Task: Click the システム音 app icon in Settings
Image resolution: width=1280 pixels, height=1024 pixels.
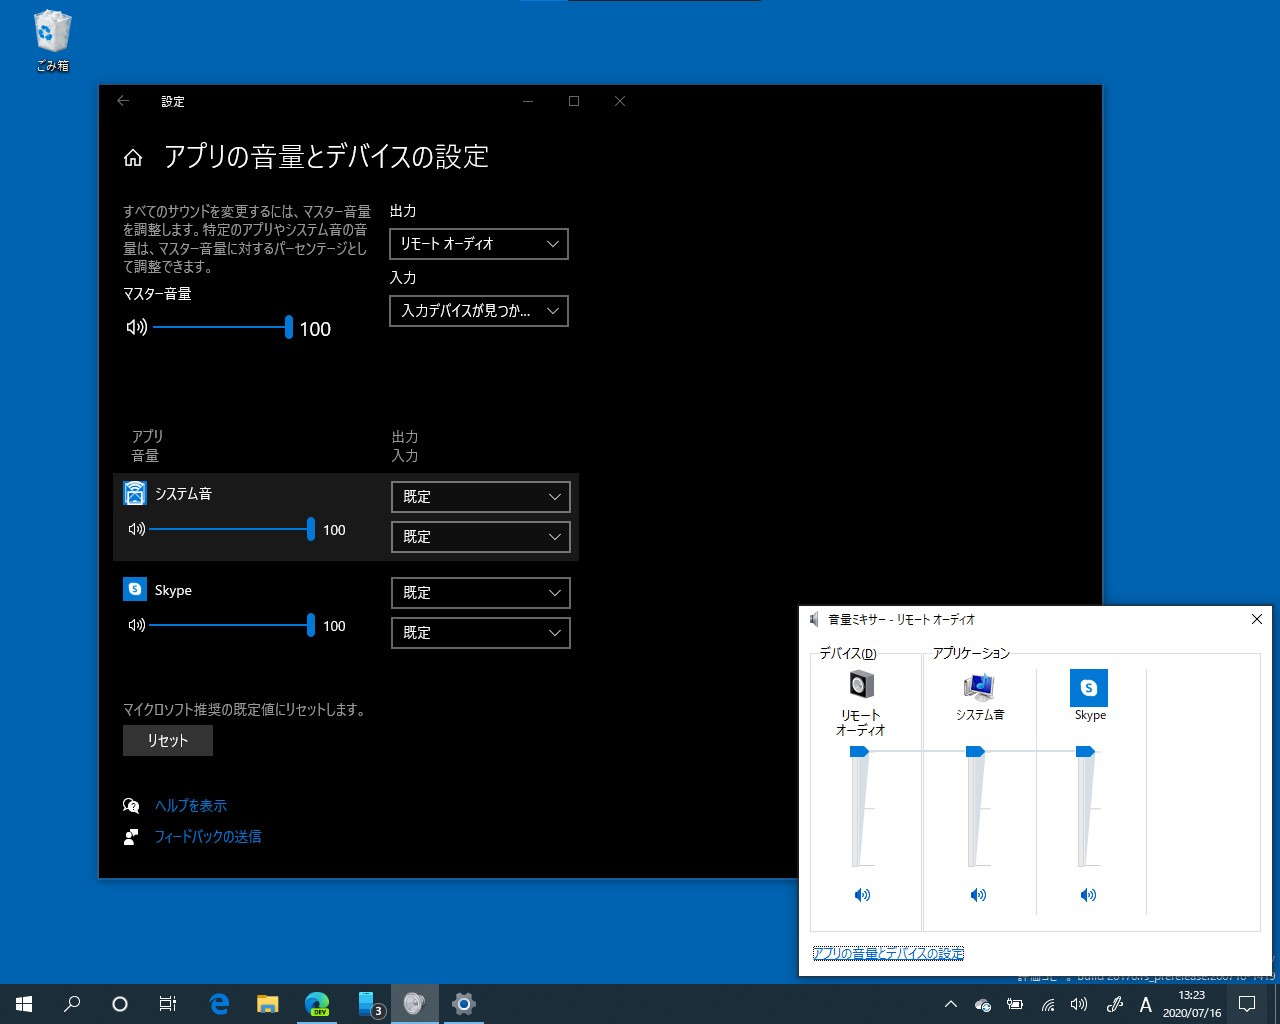Action: [x=135, y=493]
